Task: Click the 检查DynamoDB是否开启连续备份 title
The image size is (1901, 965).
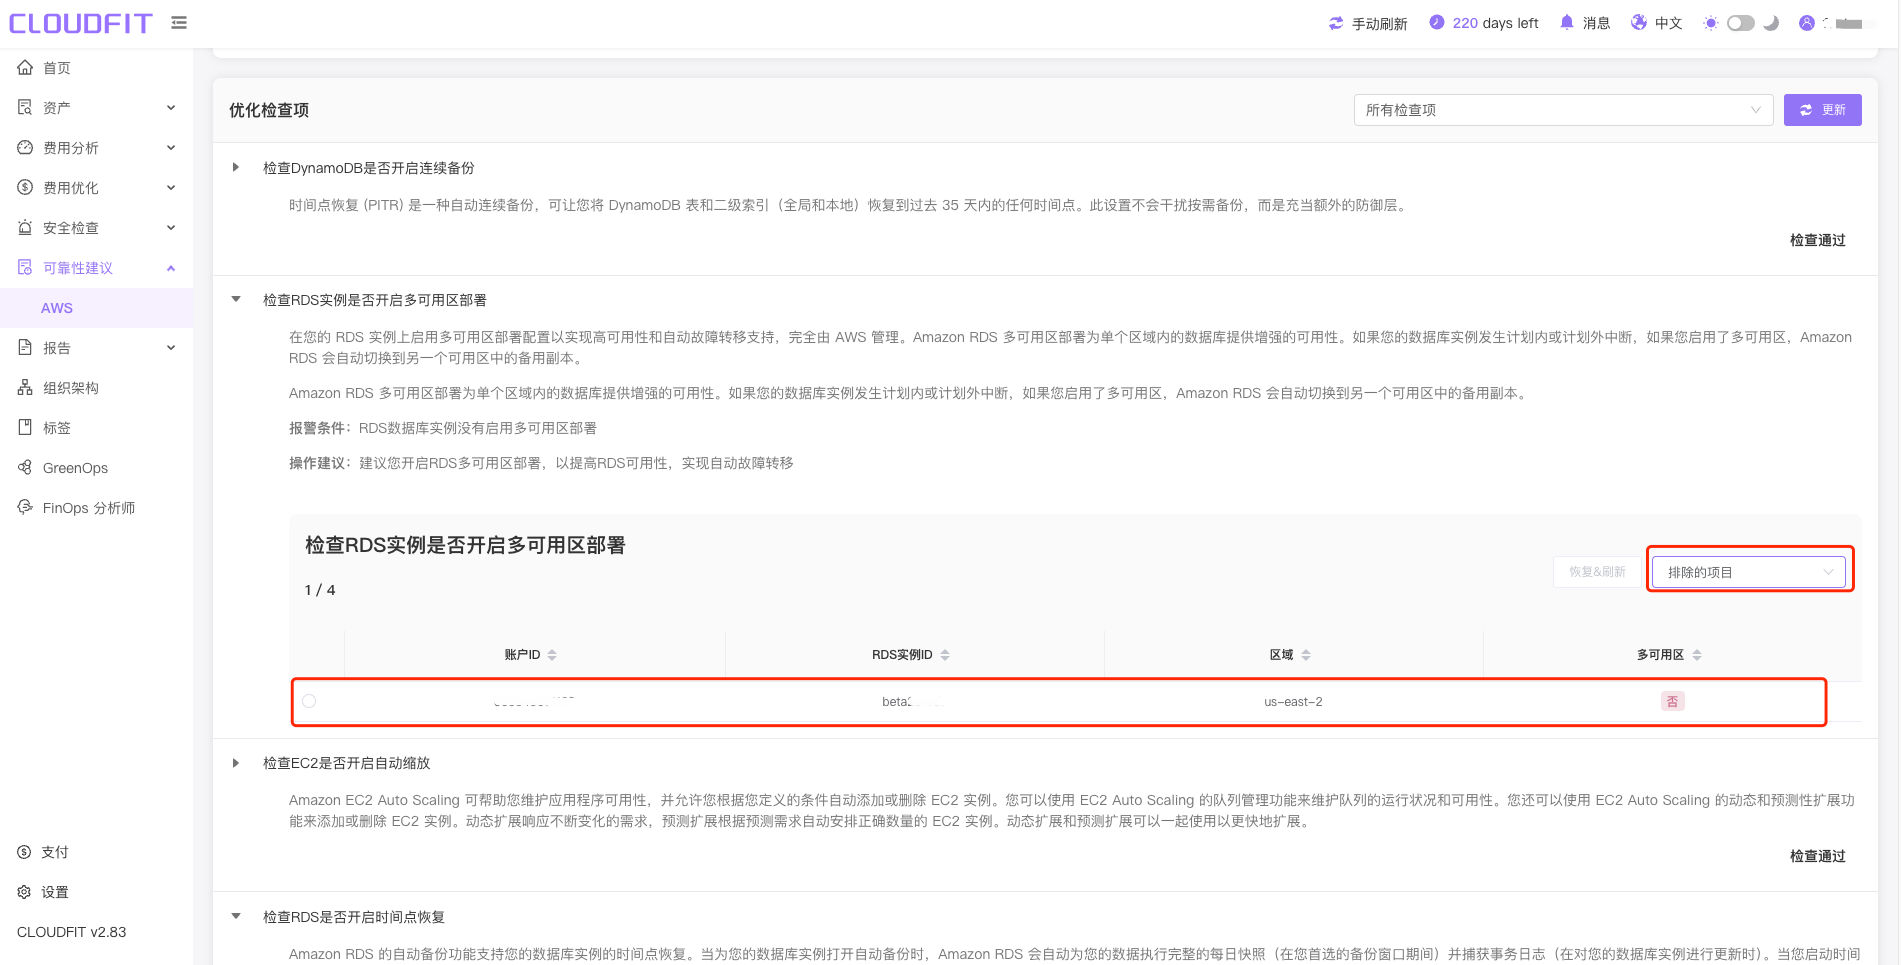Action: 368,168
